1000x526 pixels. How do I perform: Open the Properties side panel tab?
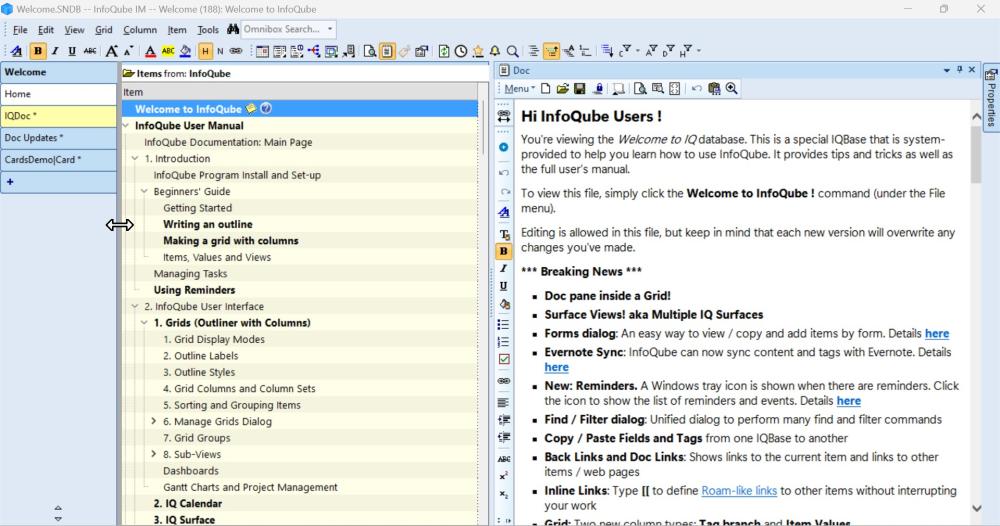[x=991, y=98]
